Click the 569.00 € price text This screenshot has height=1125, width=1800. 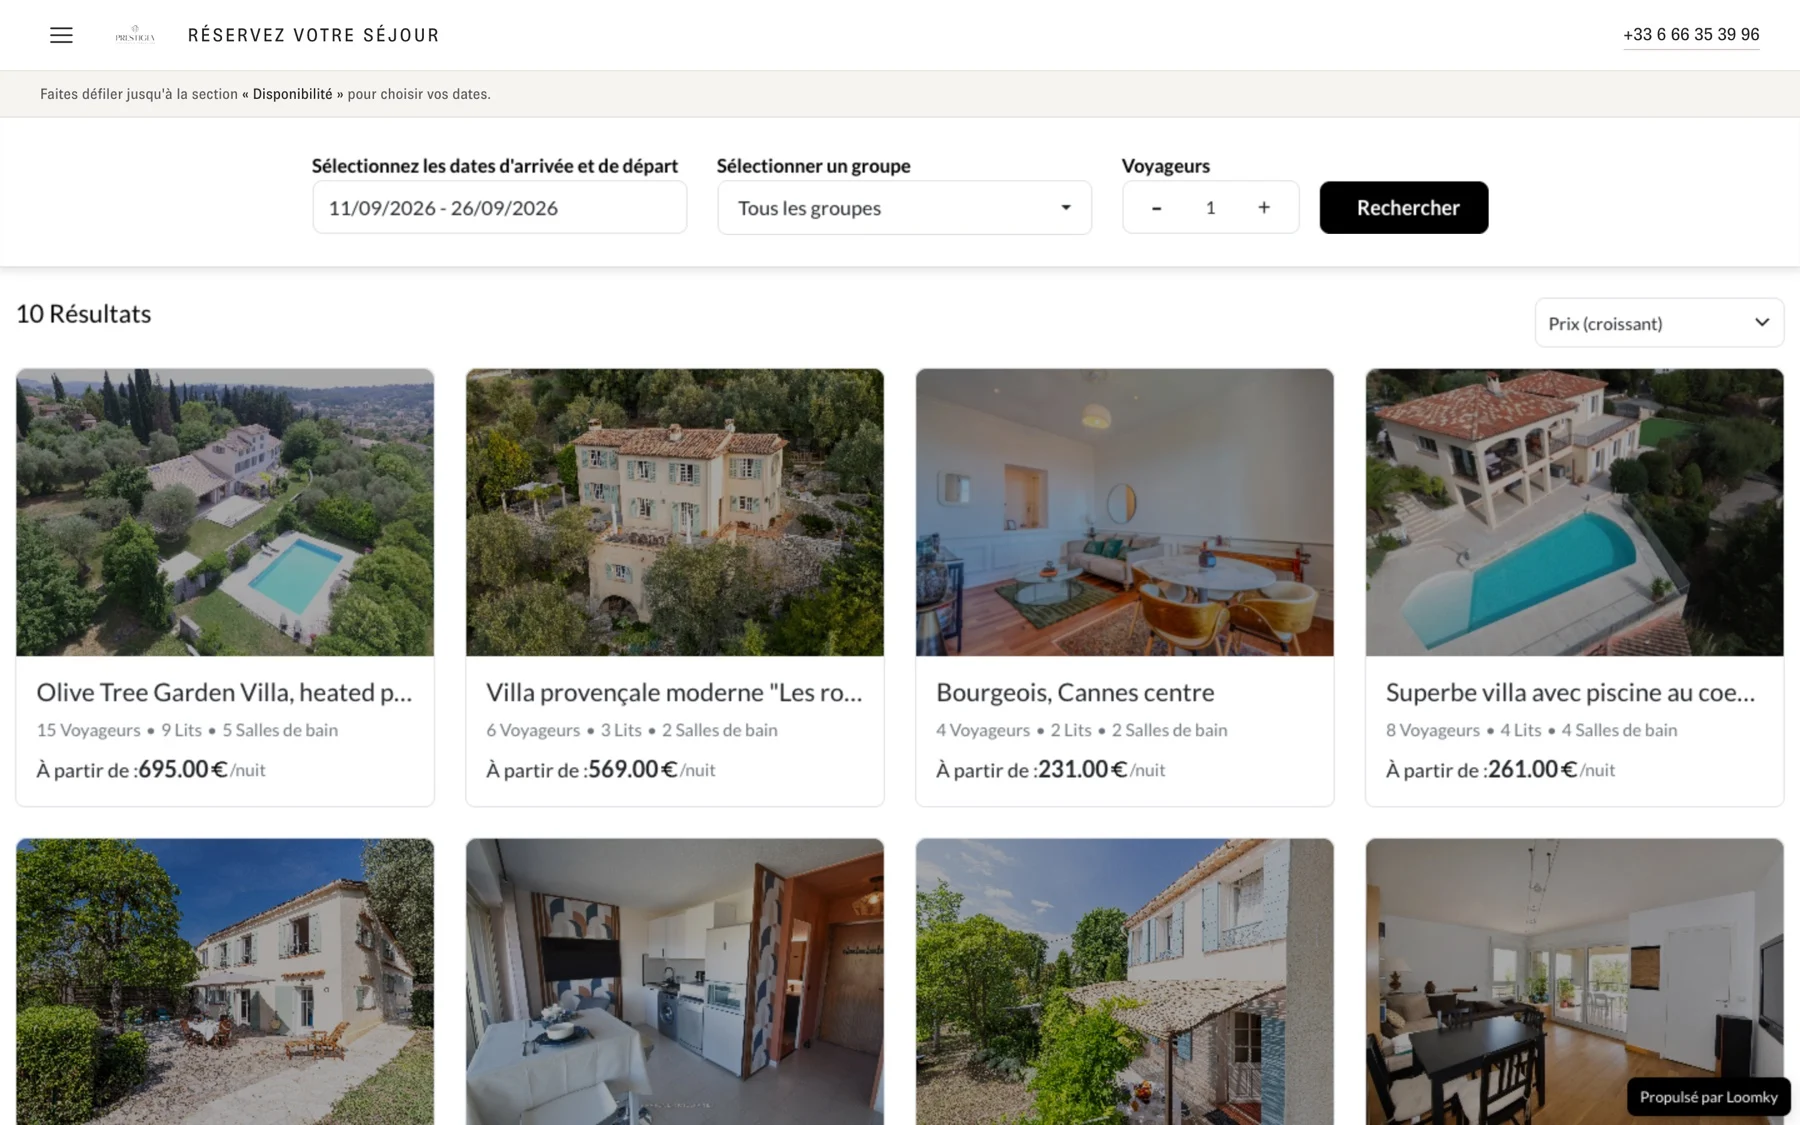633,769
